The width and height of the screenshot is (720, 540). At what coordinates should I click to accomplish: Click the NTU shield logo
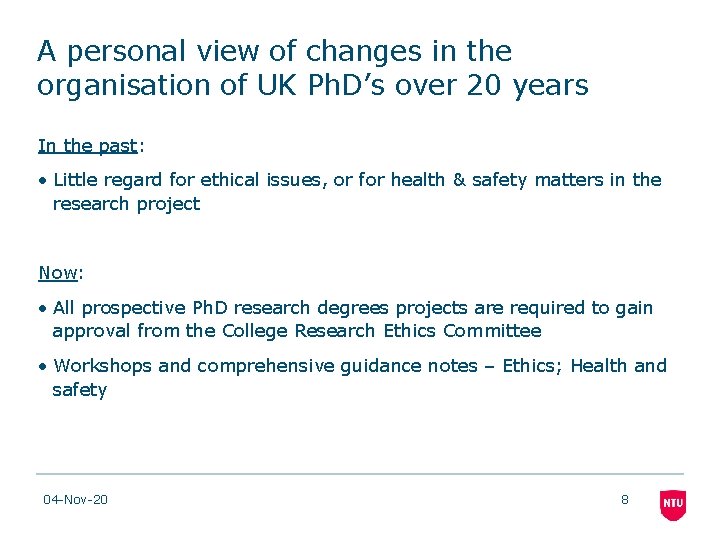(x=673, y=505)
